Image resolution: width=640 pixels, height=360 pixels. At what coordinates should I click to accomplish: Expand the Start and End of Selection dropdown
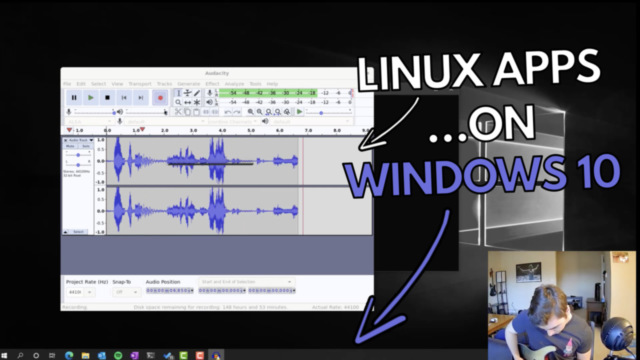click(x=247, y=282)
